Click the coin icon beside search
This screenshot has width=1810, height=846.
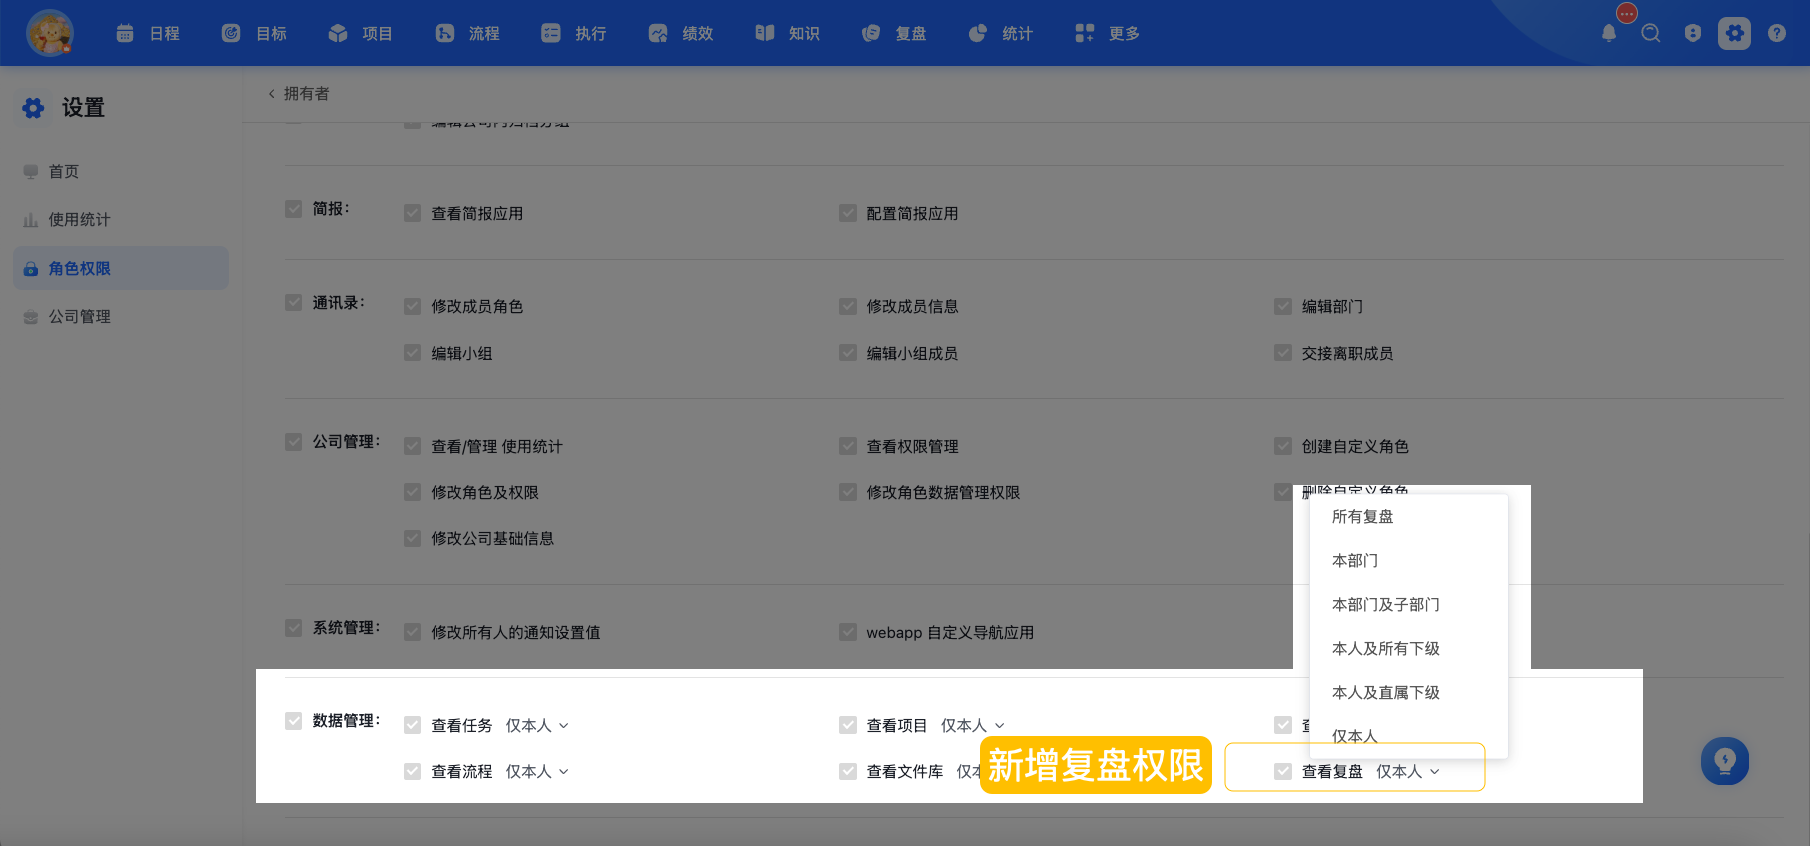(1693, 33)
